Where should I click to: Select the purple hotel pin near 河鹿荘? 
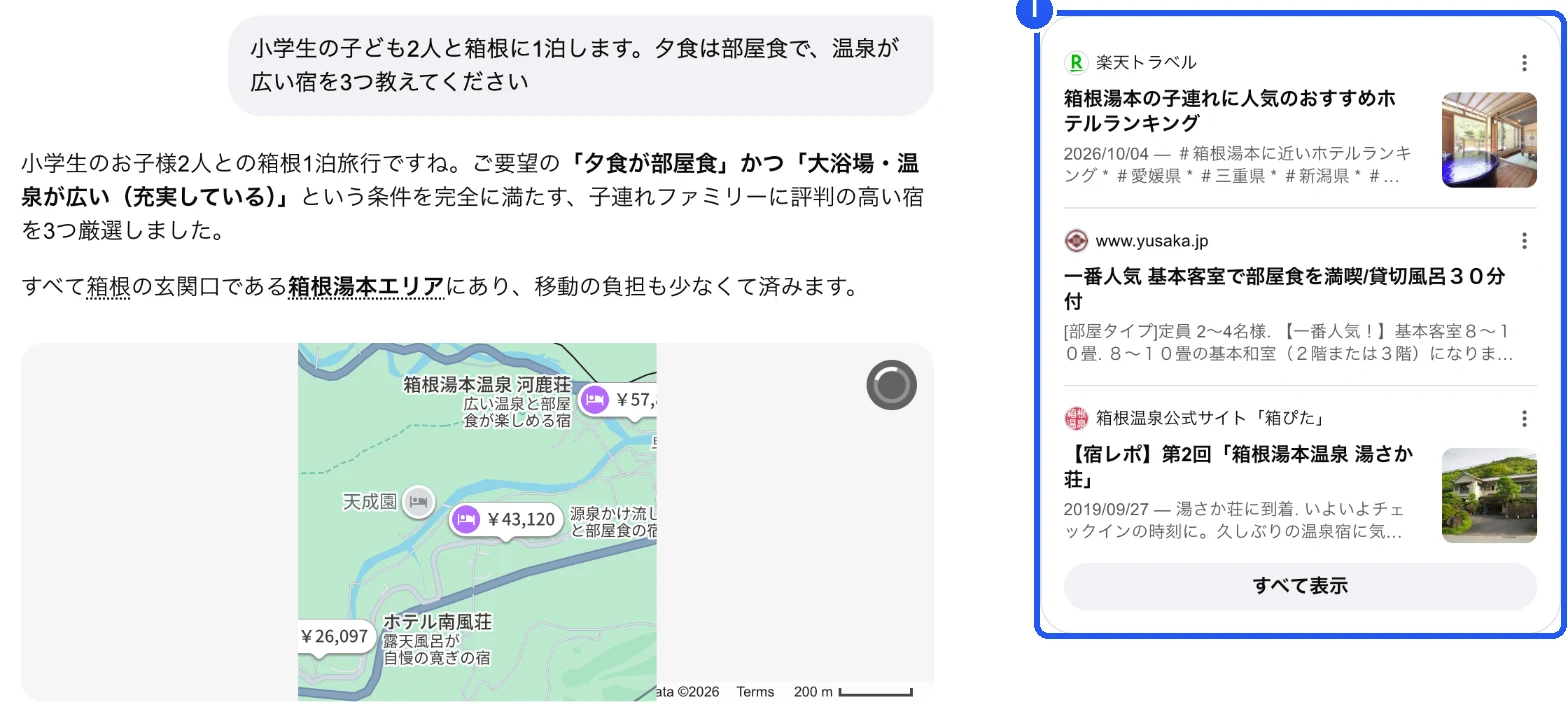click(594, 400)
